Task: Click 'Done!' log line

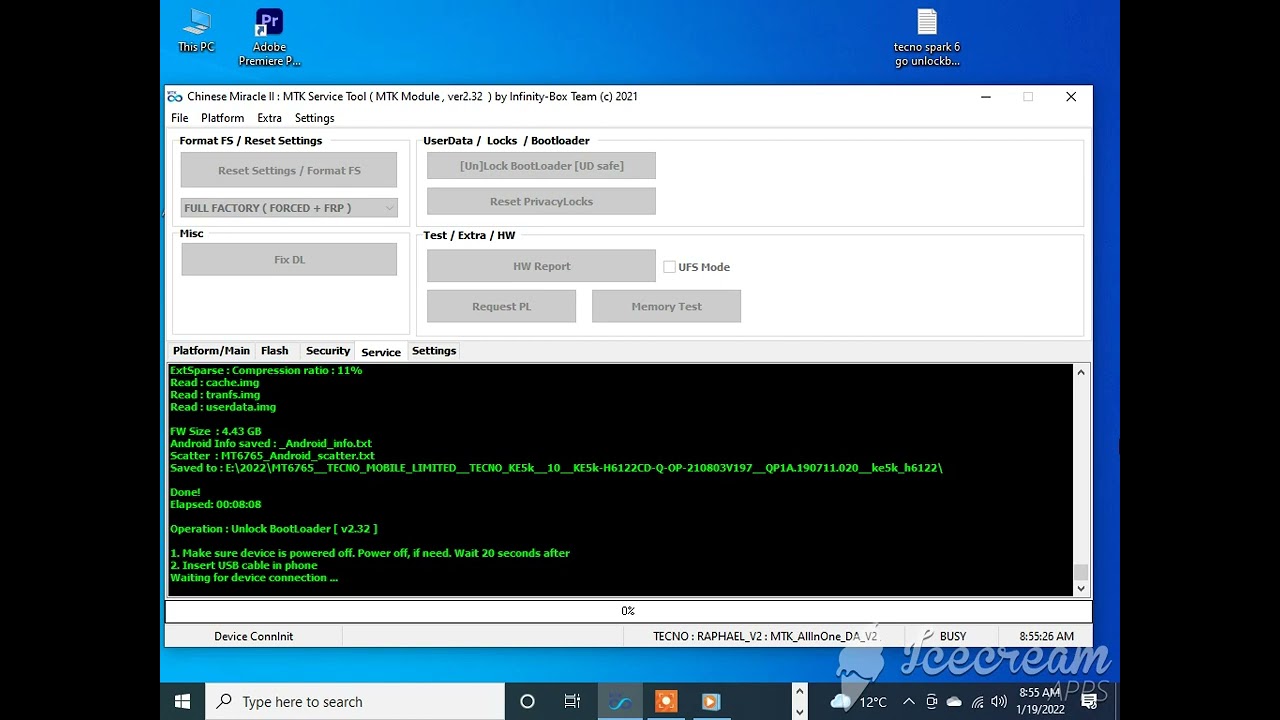Action: [186, 493]
